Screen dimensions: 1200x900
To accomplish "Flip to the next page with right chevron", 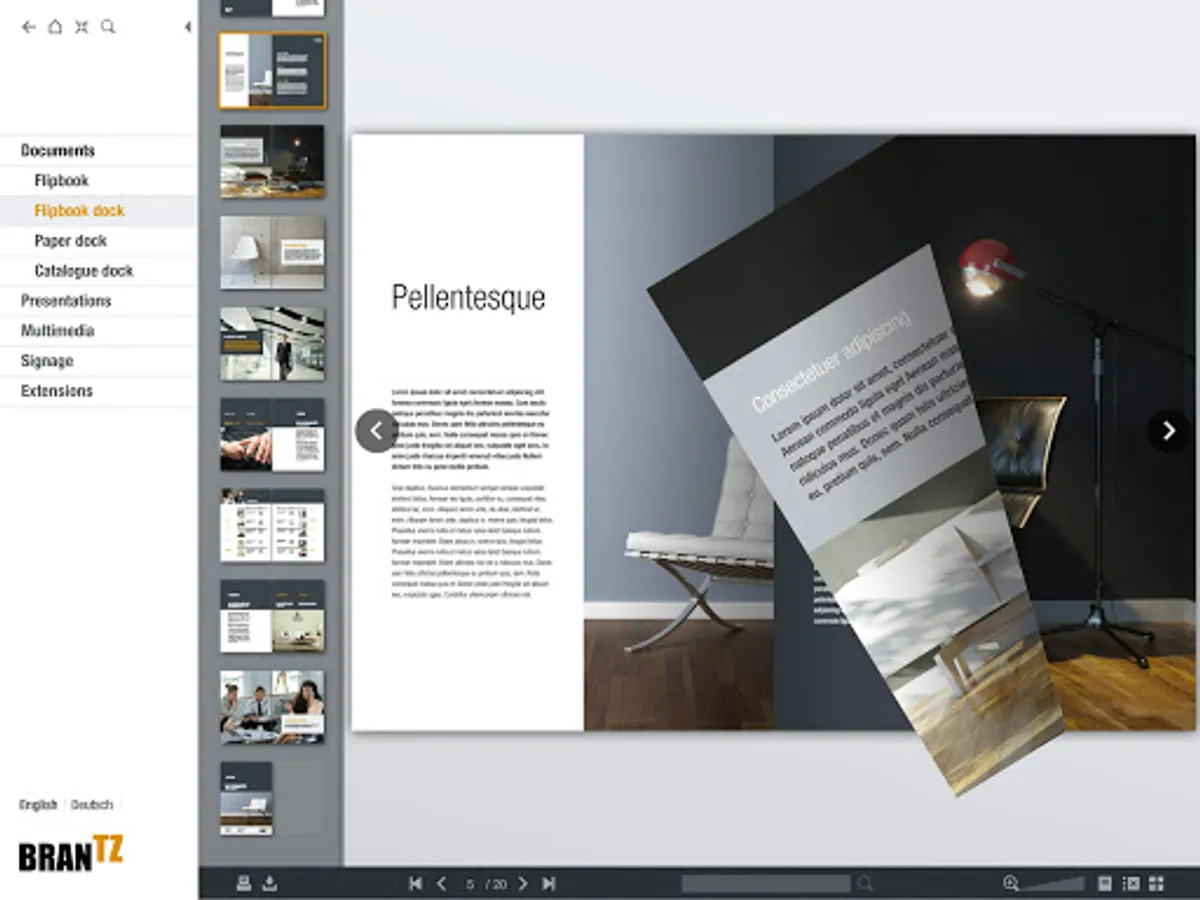I will (1168, 431).
